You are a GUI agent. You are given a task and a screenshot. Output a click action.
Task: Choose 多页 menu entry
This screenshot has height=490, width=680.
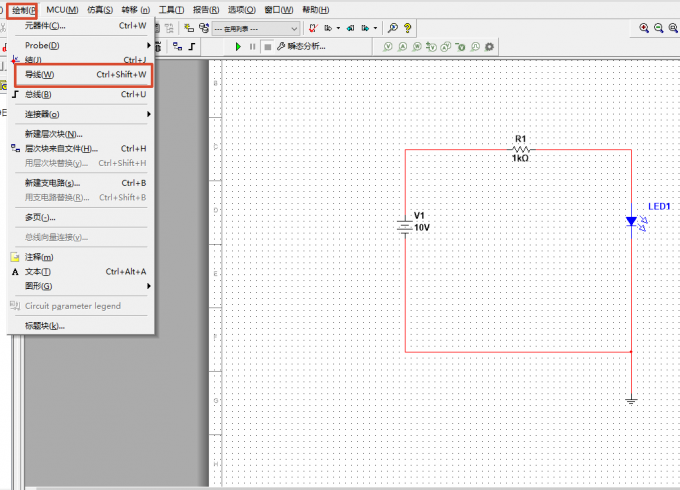(81, 217)
